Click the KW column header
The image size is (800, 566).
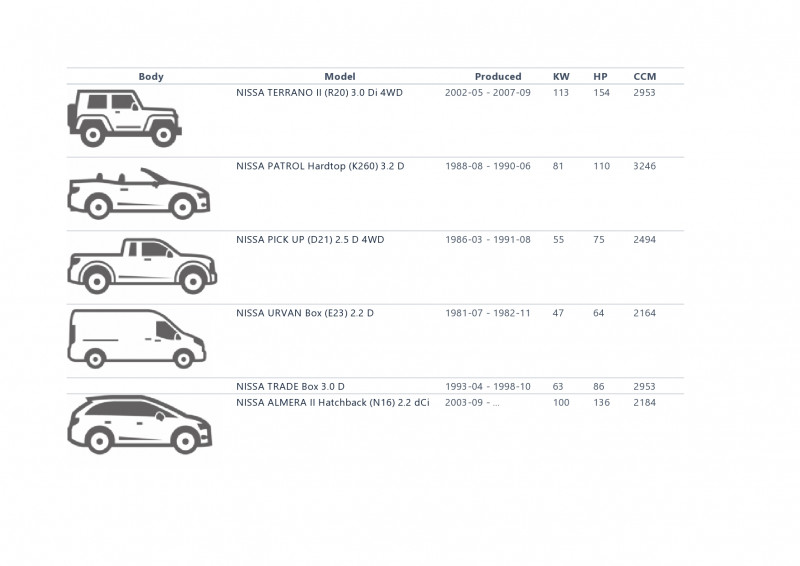561,77
